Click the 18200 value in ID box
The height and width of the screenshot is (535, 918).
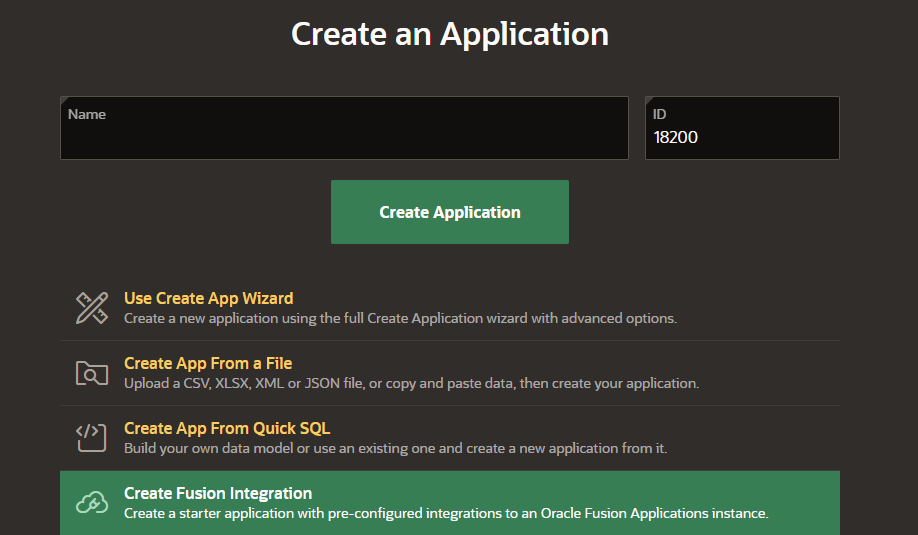click(x=676, y=137)
